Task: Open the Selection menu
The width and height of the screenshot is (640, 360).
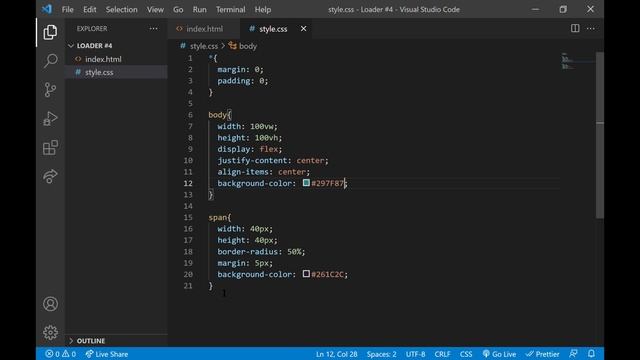Action: (x=121, y=9)
